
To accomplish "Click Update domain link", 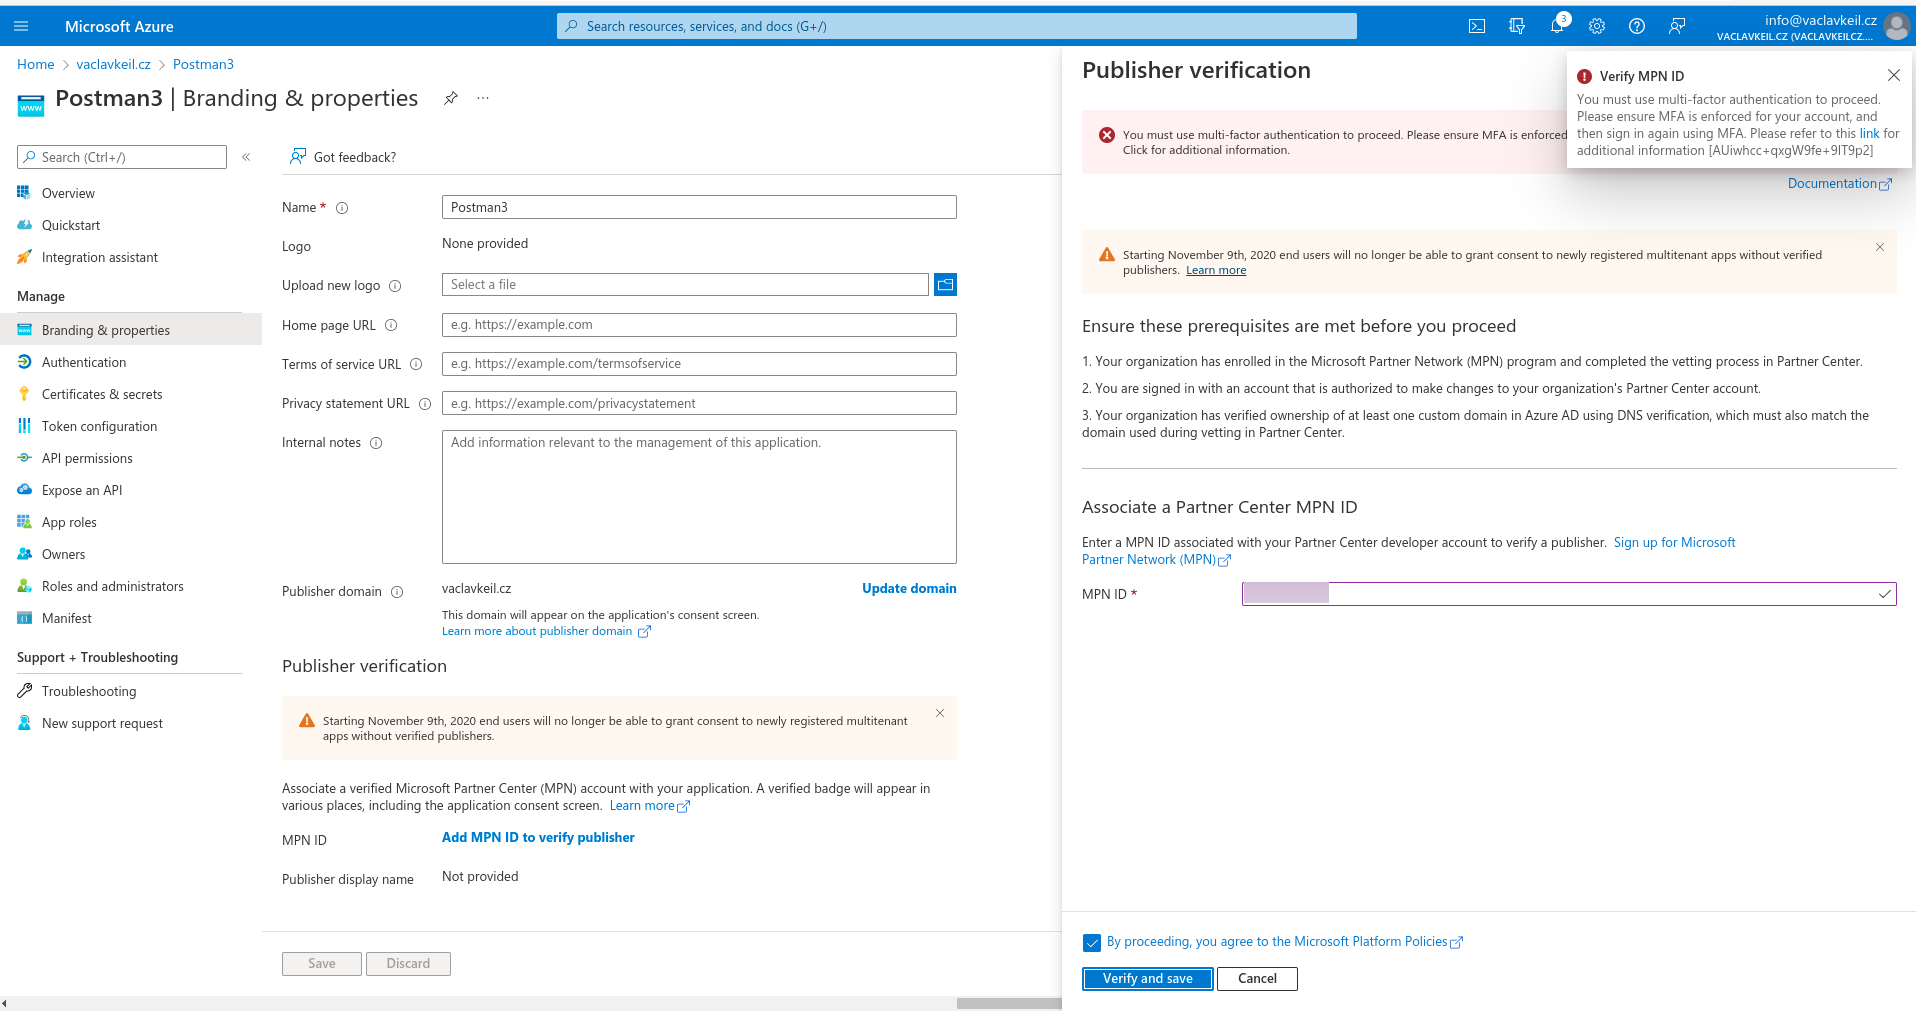I will pyautogui.click(x=909, y=589).
